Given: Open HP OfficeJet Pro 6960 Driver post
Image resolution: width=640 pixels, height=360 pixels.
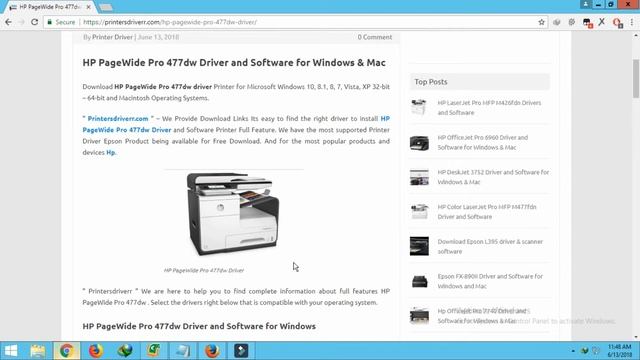Looking at the screenshot, I should coord(482,142).
